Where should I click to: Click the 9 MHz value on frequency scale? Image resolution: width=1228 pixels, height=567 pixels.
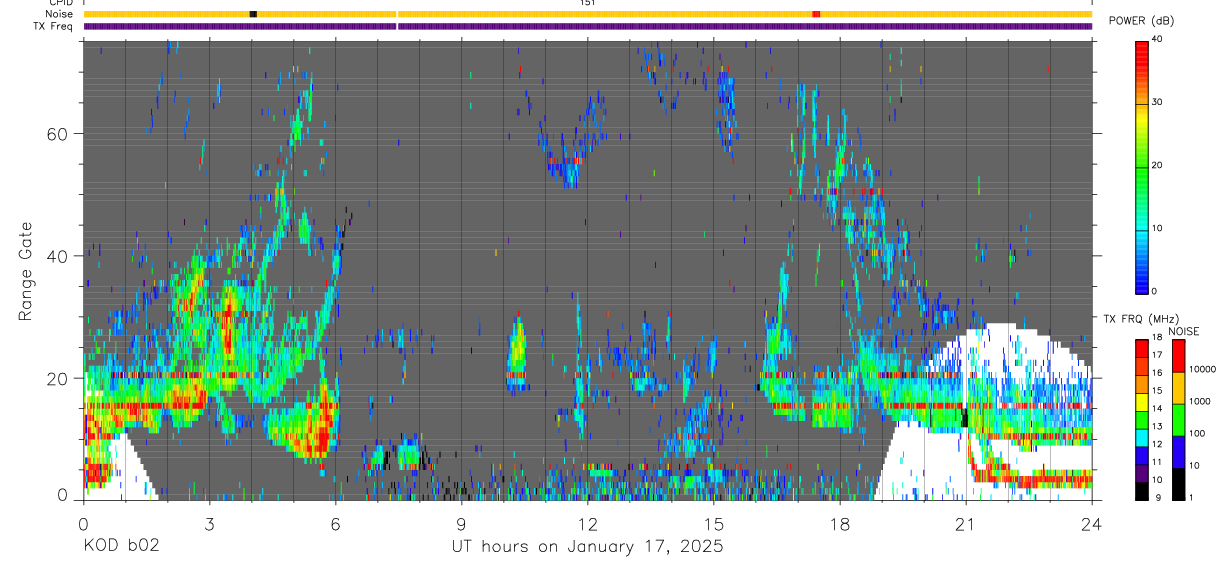(1156, 499)
